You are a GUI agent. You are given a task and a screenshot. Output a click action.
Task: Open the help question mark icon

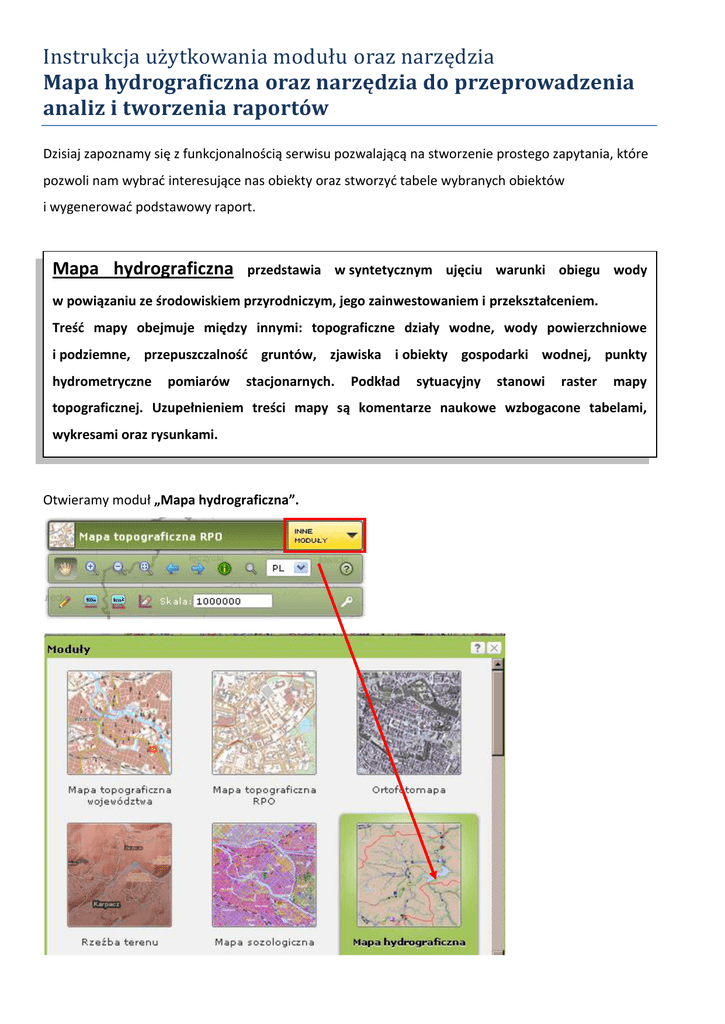point(346,568)
